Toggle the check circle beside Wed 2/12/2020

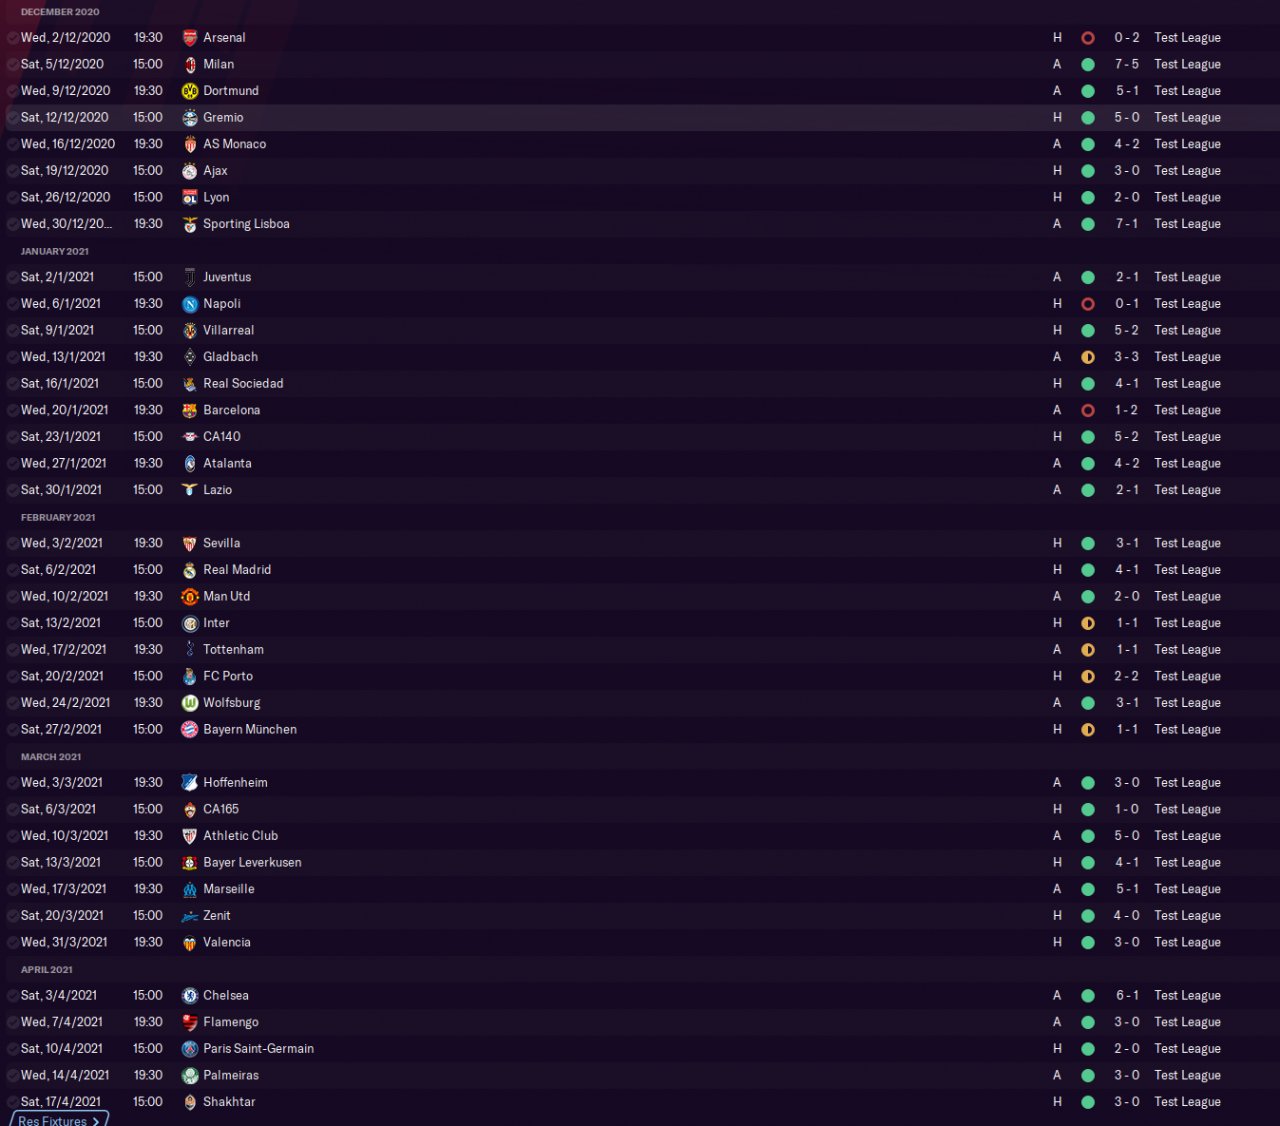click(x=13, y=38)
